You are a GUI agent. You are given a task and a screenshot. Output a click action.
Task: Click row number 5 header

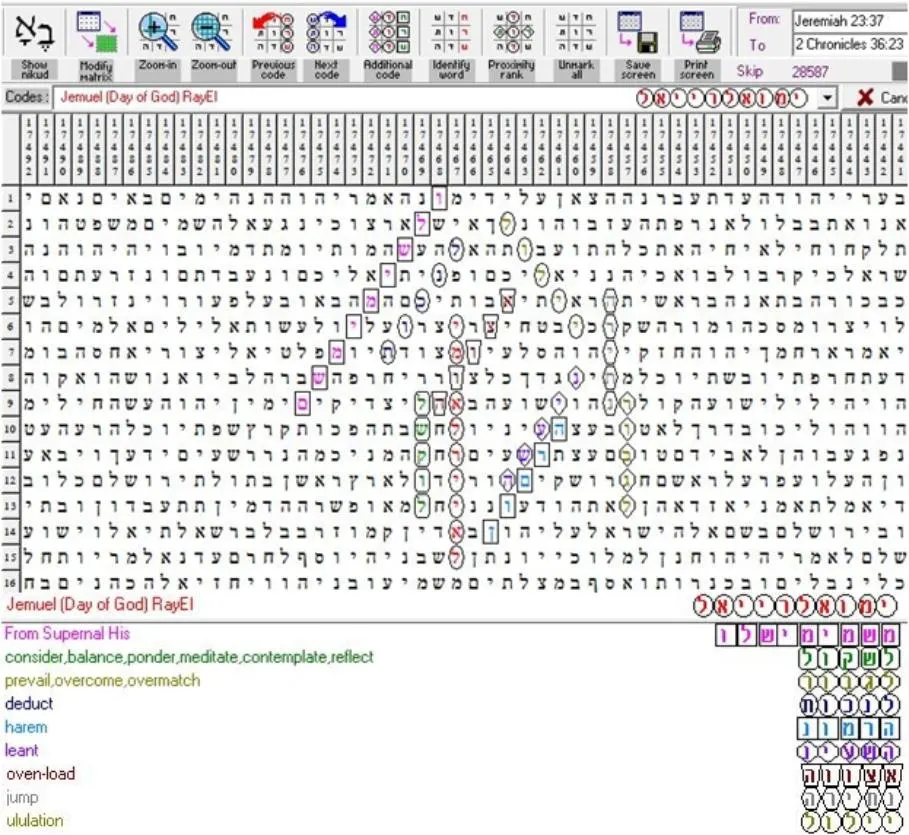[10, 301]
